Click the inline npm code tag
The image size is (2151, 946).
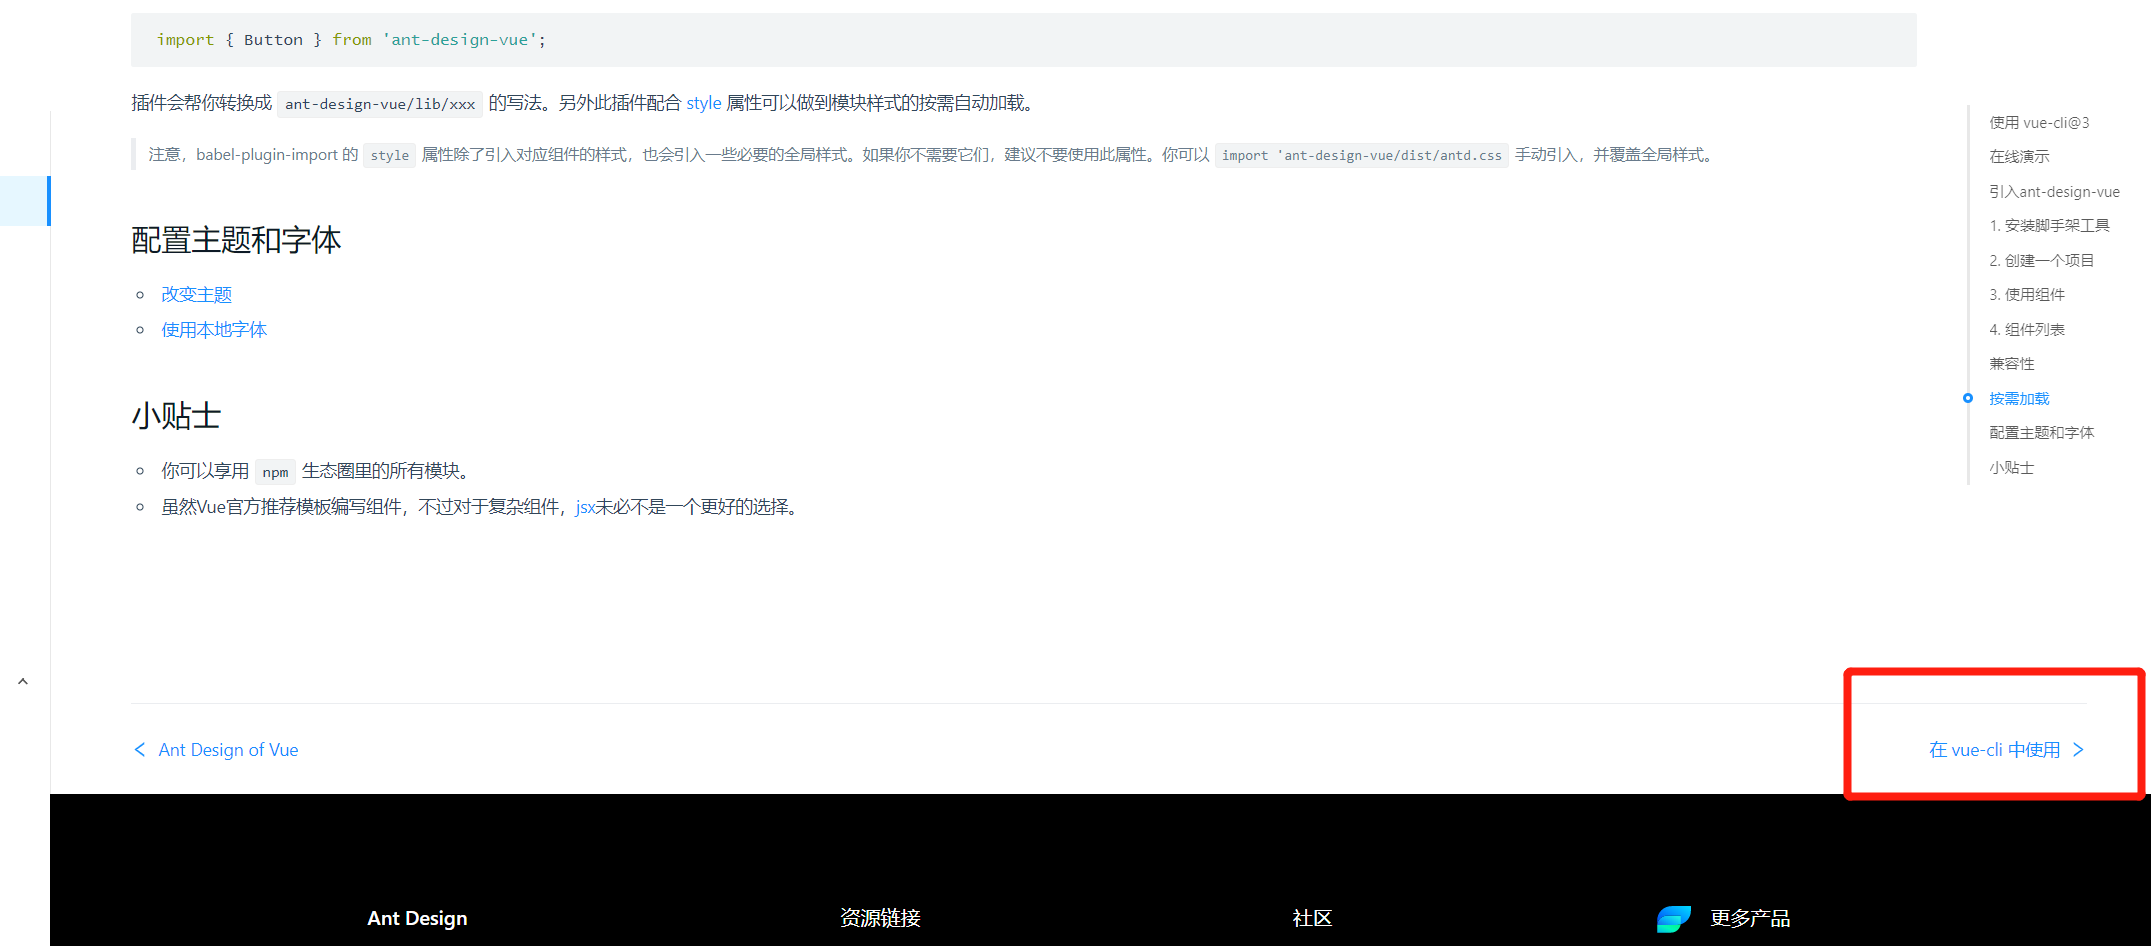coord(275,472)
